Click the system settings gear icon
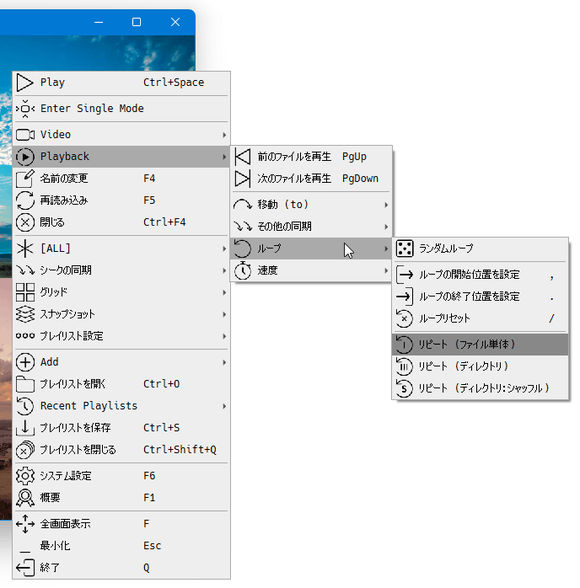This screenshot has width=580, height=588. point(25,476)
